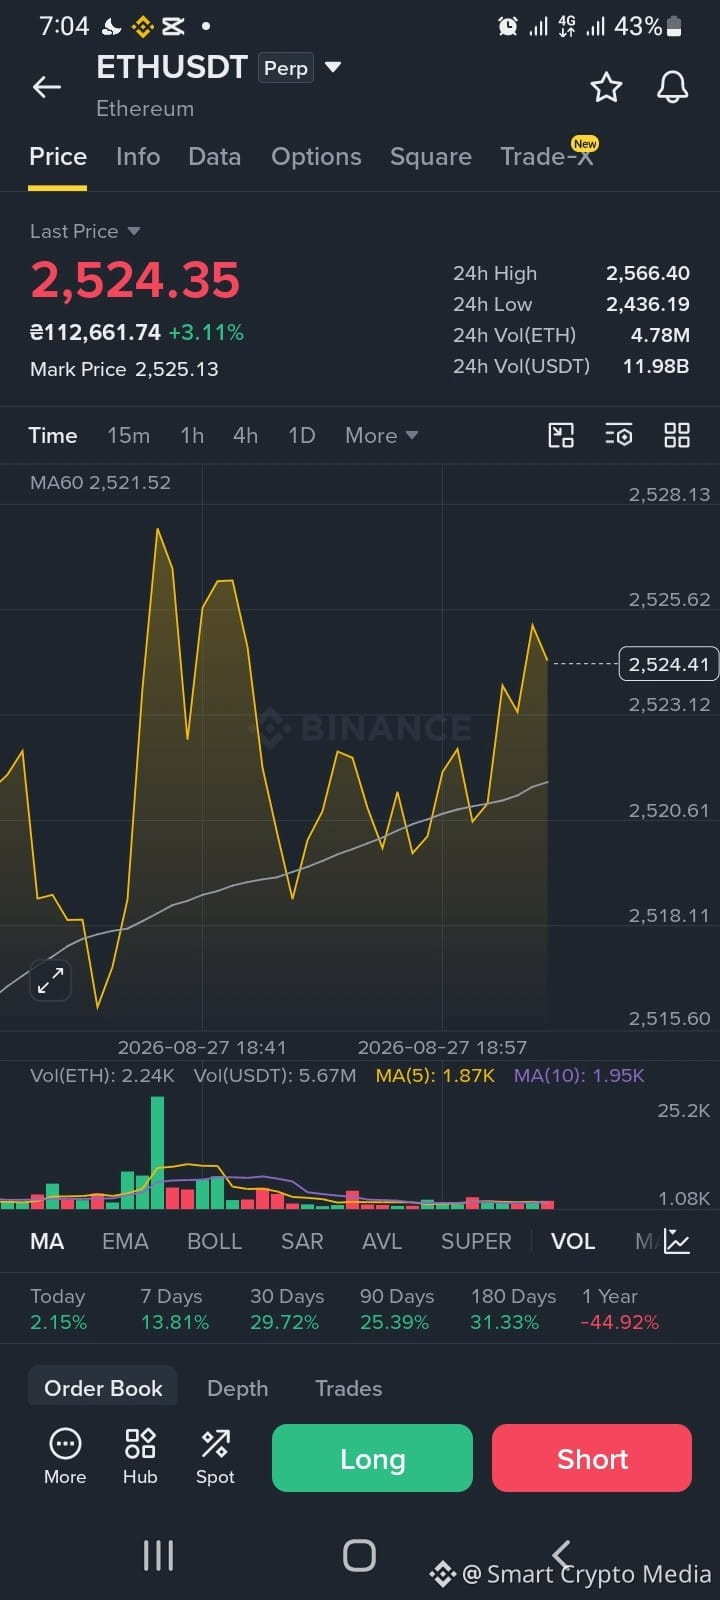Open the Order Book tab
Screen dimensions: 720x1600
[x=103, y=1388]
